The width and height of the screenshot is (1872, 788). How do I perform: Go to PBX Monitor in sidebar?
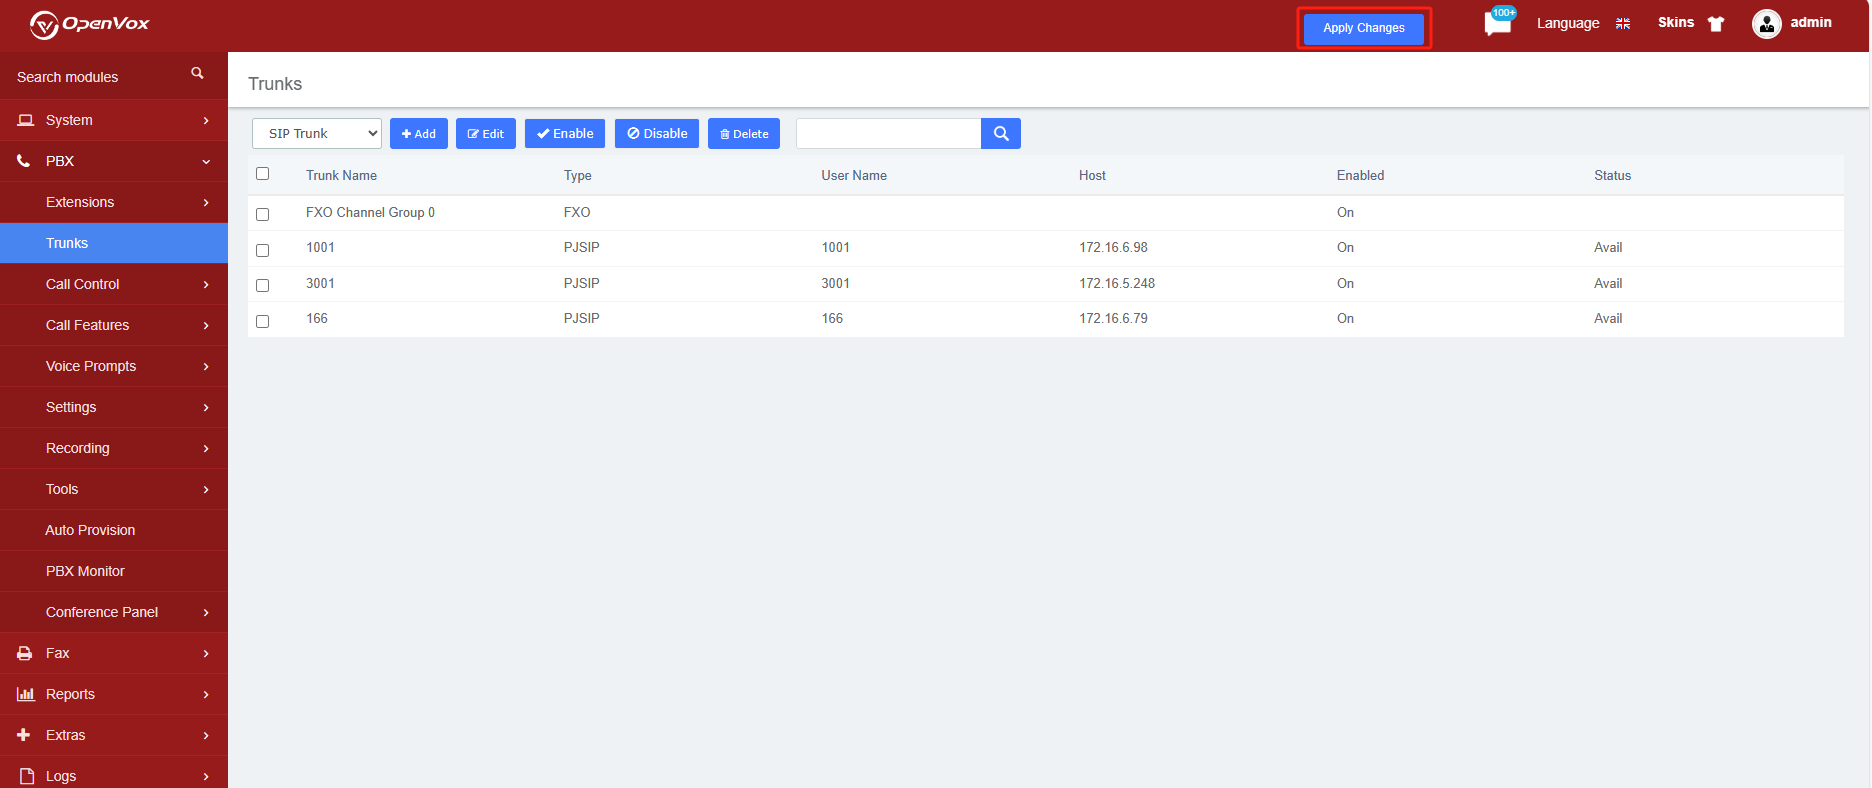click(114, 571)
